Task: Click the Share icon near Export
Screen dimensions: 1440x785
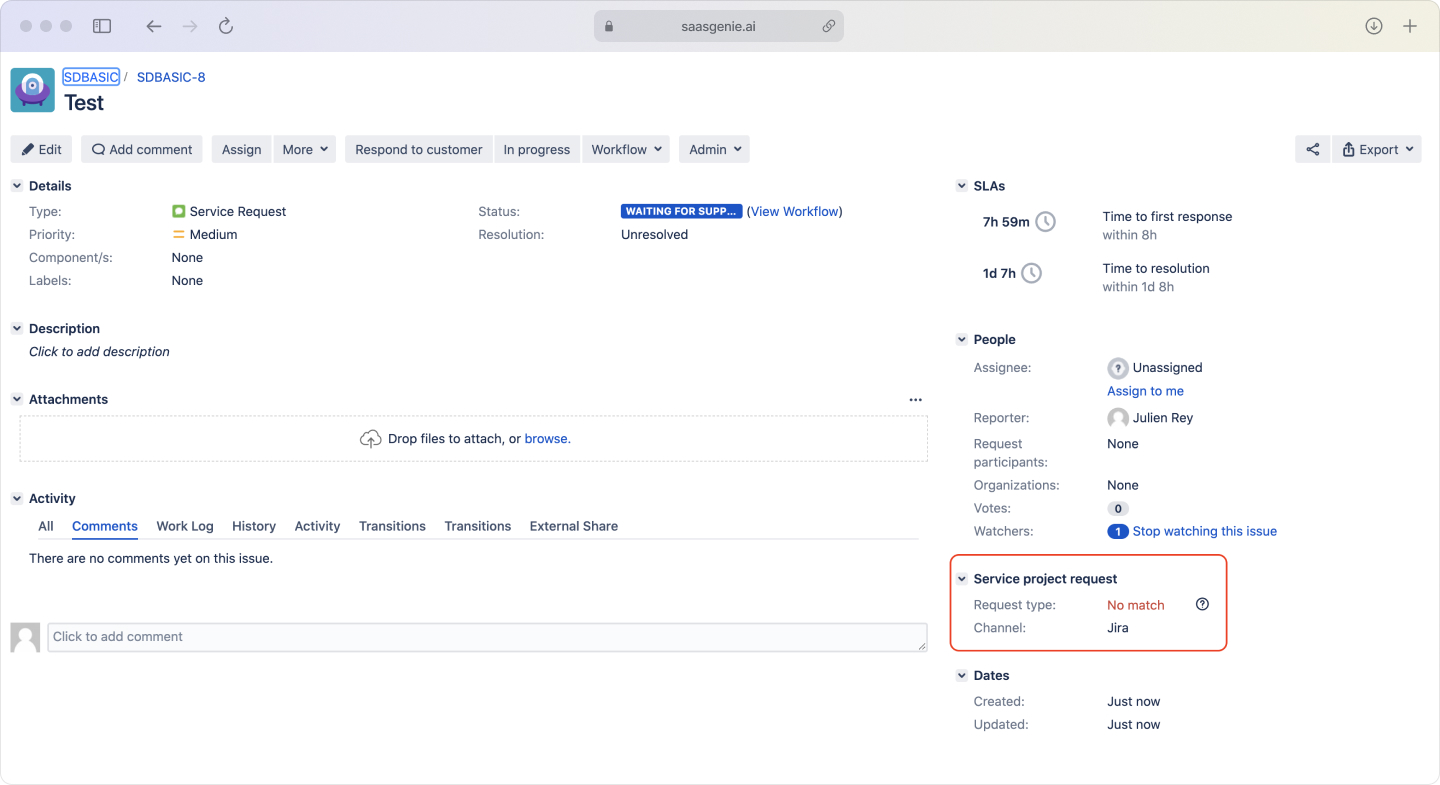Action: [1312, 148]
